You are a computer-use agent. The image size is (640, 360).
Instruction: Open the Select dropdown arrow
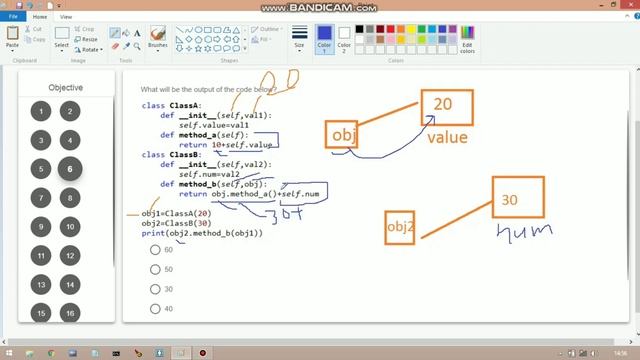tap(62, 51)
